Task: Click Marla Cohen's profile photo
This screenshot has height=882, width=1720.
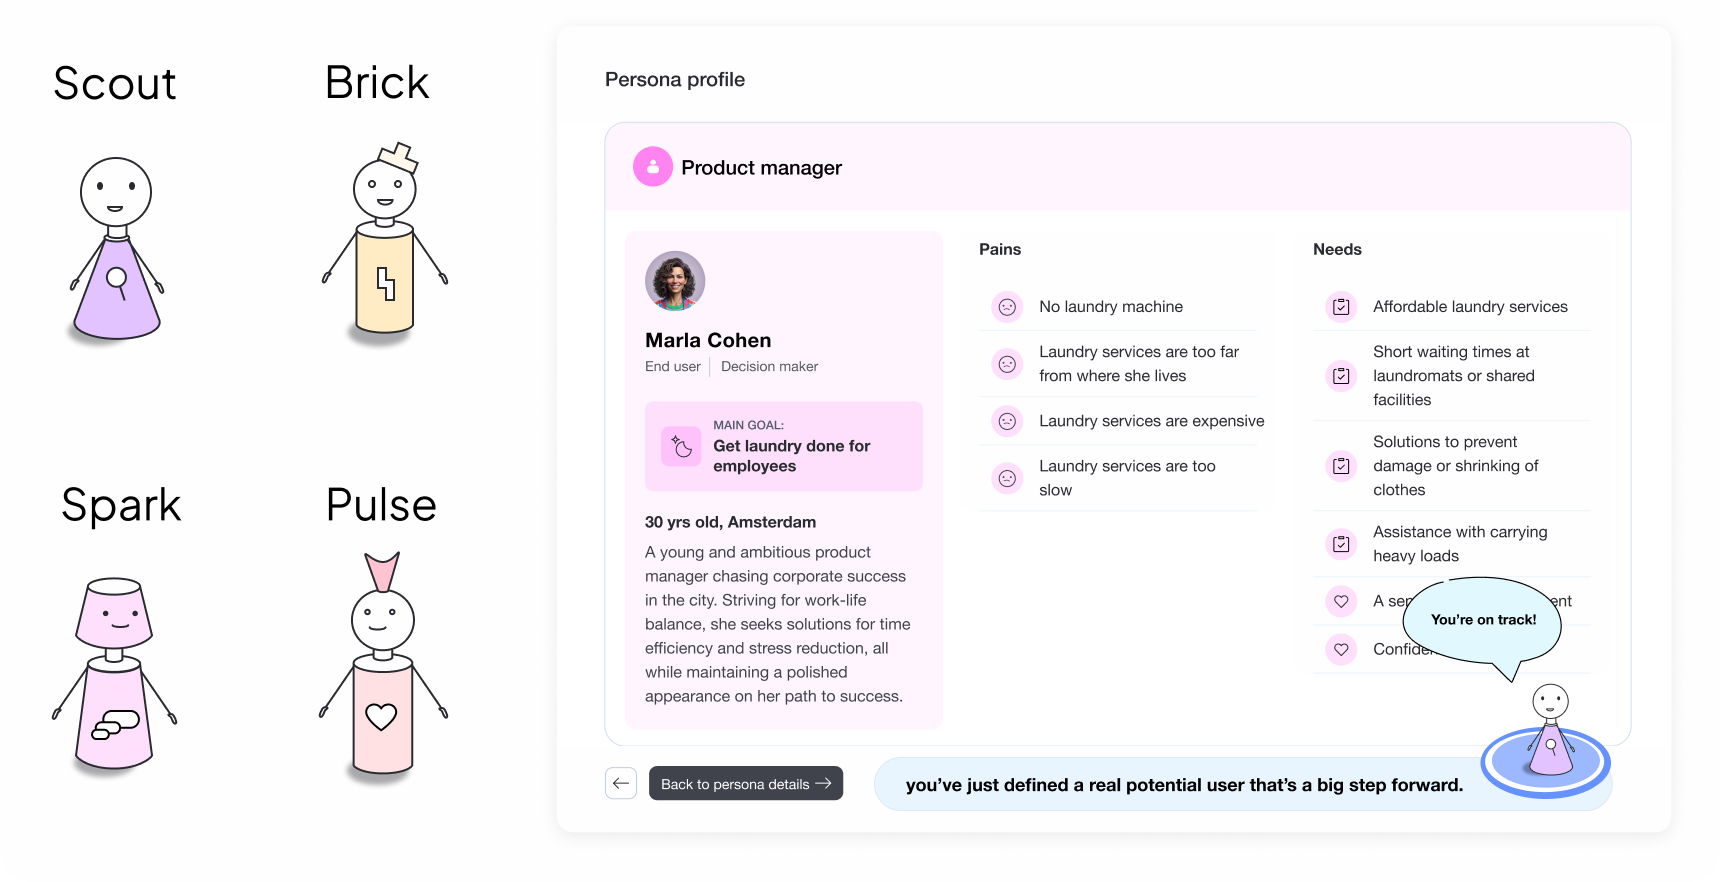Action: pos(675,281)
